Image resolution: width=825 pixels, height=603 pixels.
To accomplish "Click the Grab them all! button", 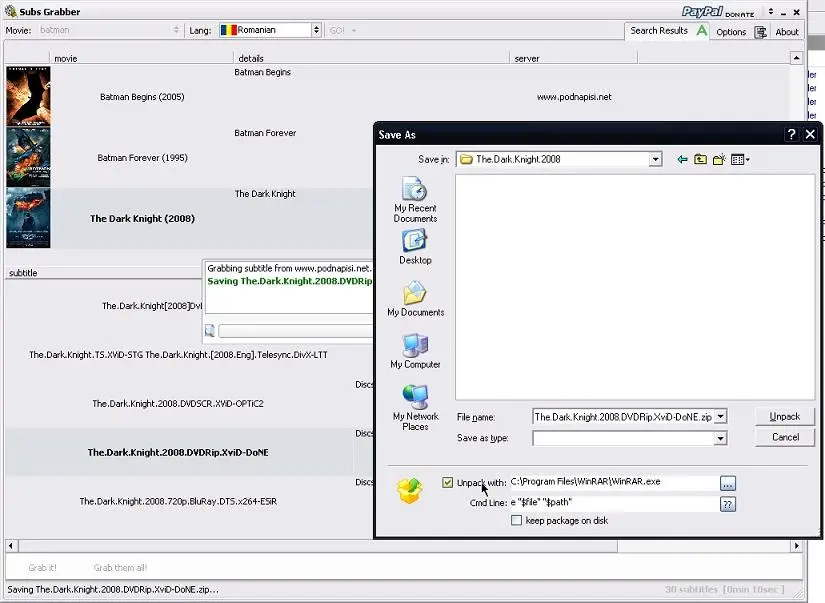I will (x=120, y=568).
